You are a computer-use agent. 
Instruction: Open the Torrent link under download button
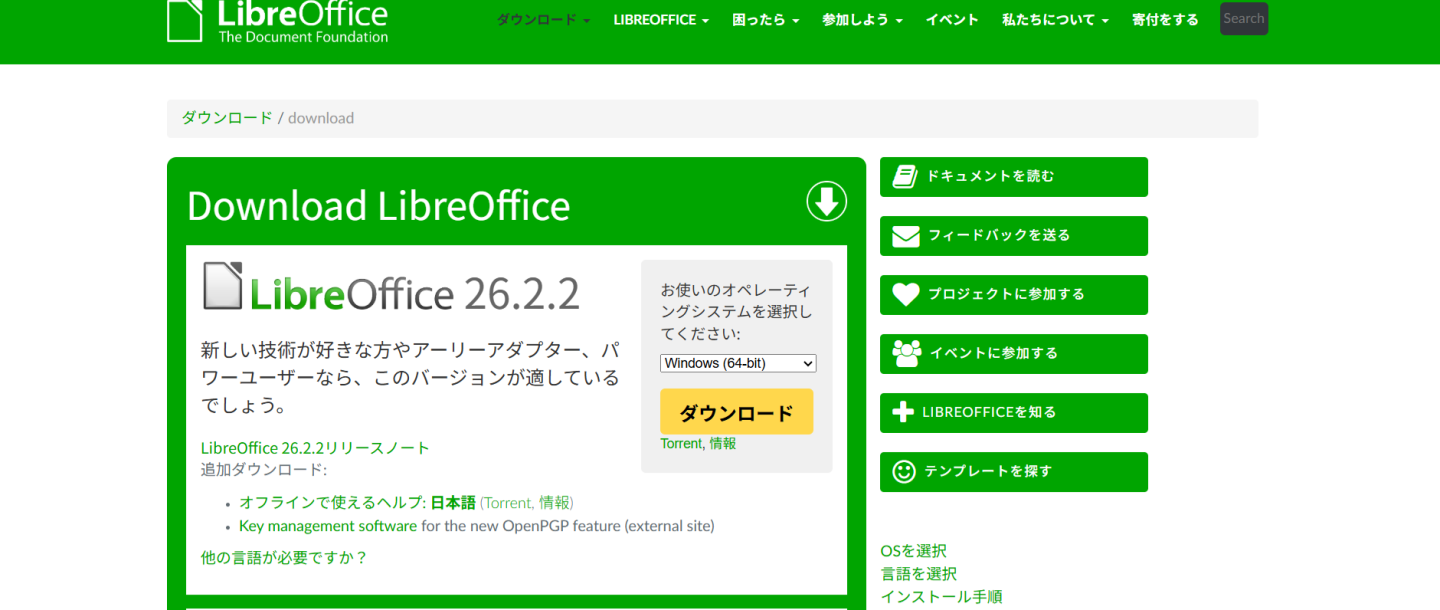[681, 443]
